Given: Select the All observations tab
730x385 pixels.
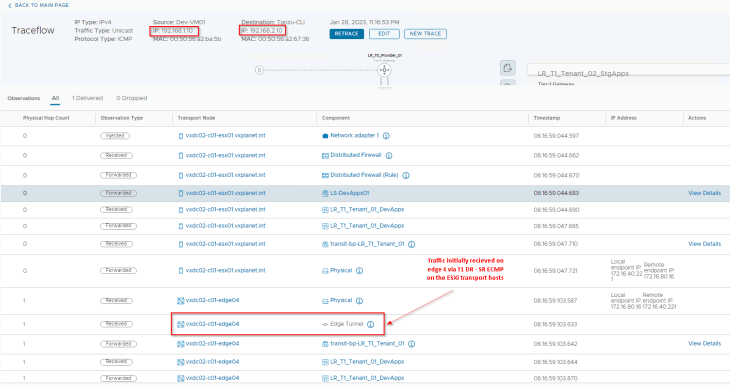Looking at the screenshot, I should click(x=55, y=98).
